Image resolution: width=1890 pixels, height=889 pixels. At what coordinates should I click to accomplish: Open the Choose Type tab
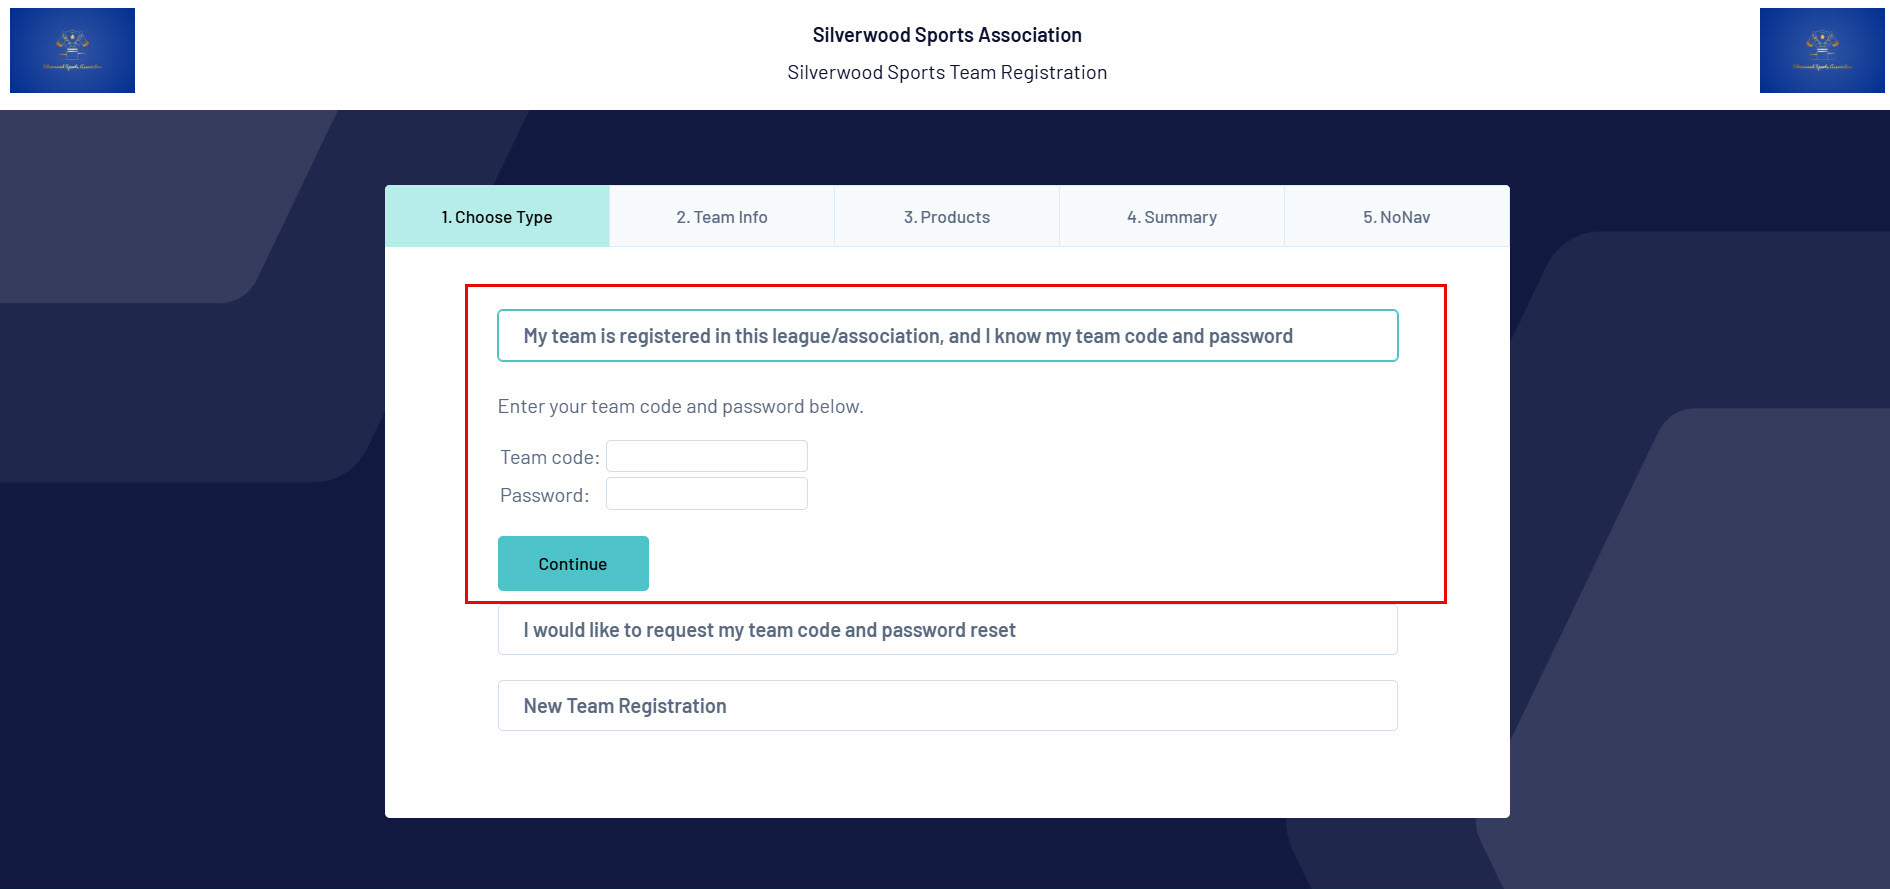click(497, 216)
